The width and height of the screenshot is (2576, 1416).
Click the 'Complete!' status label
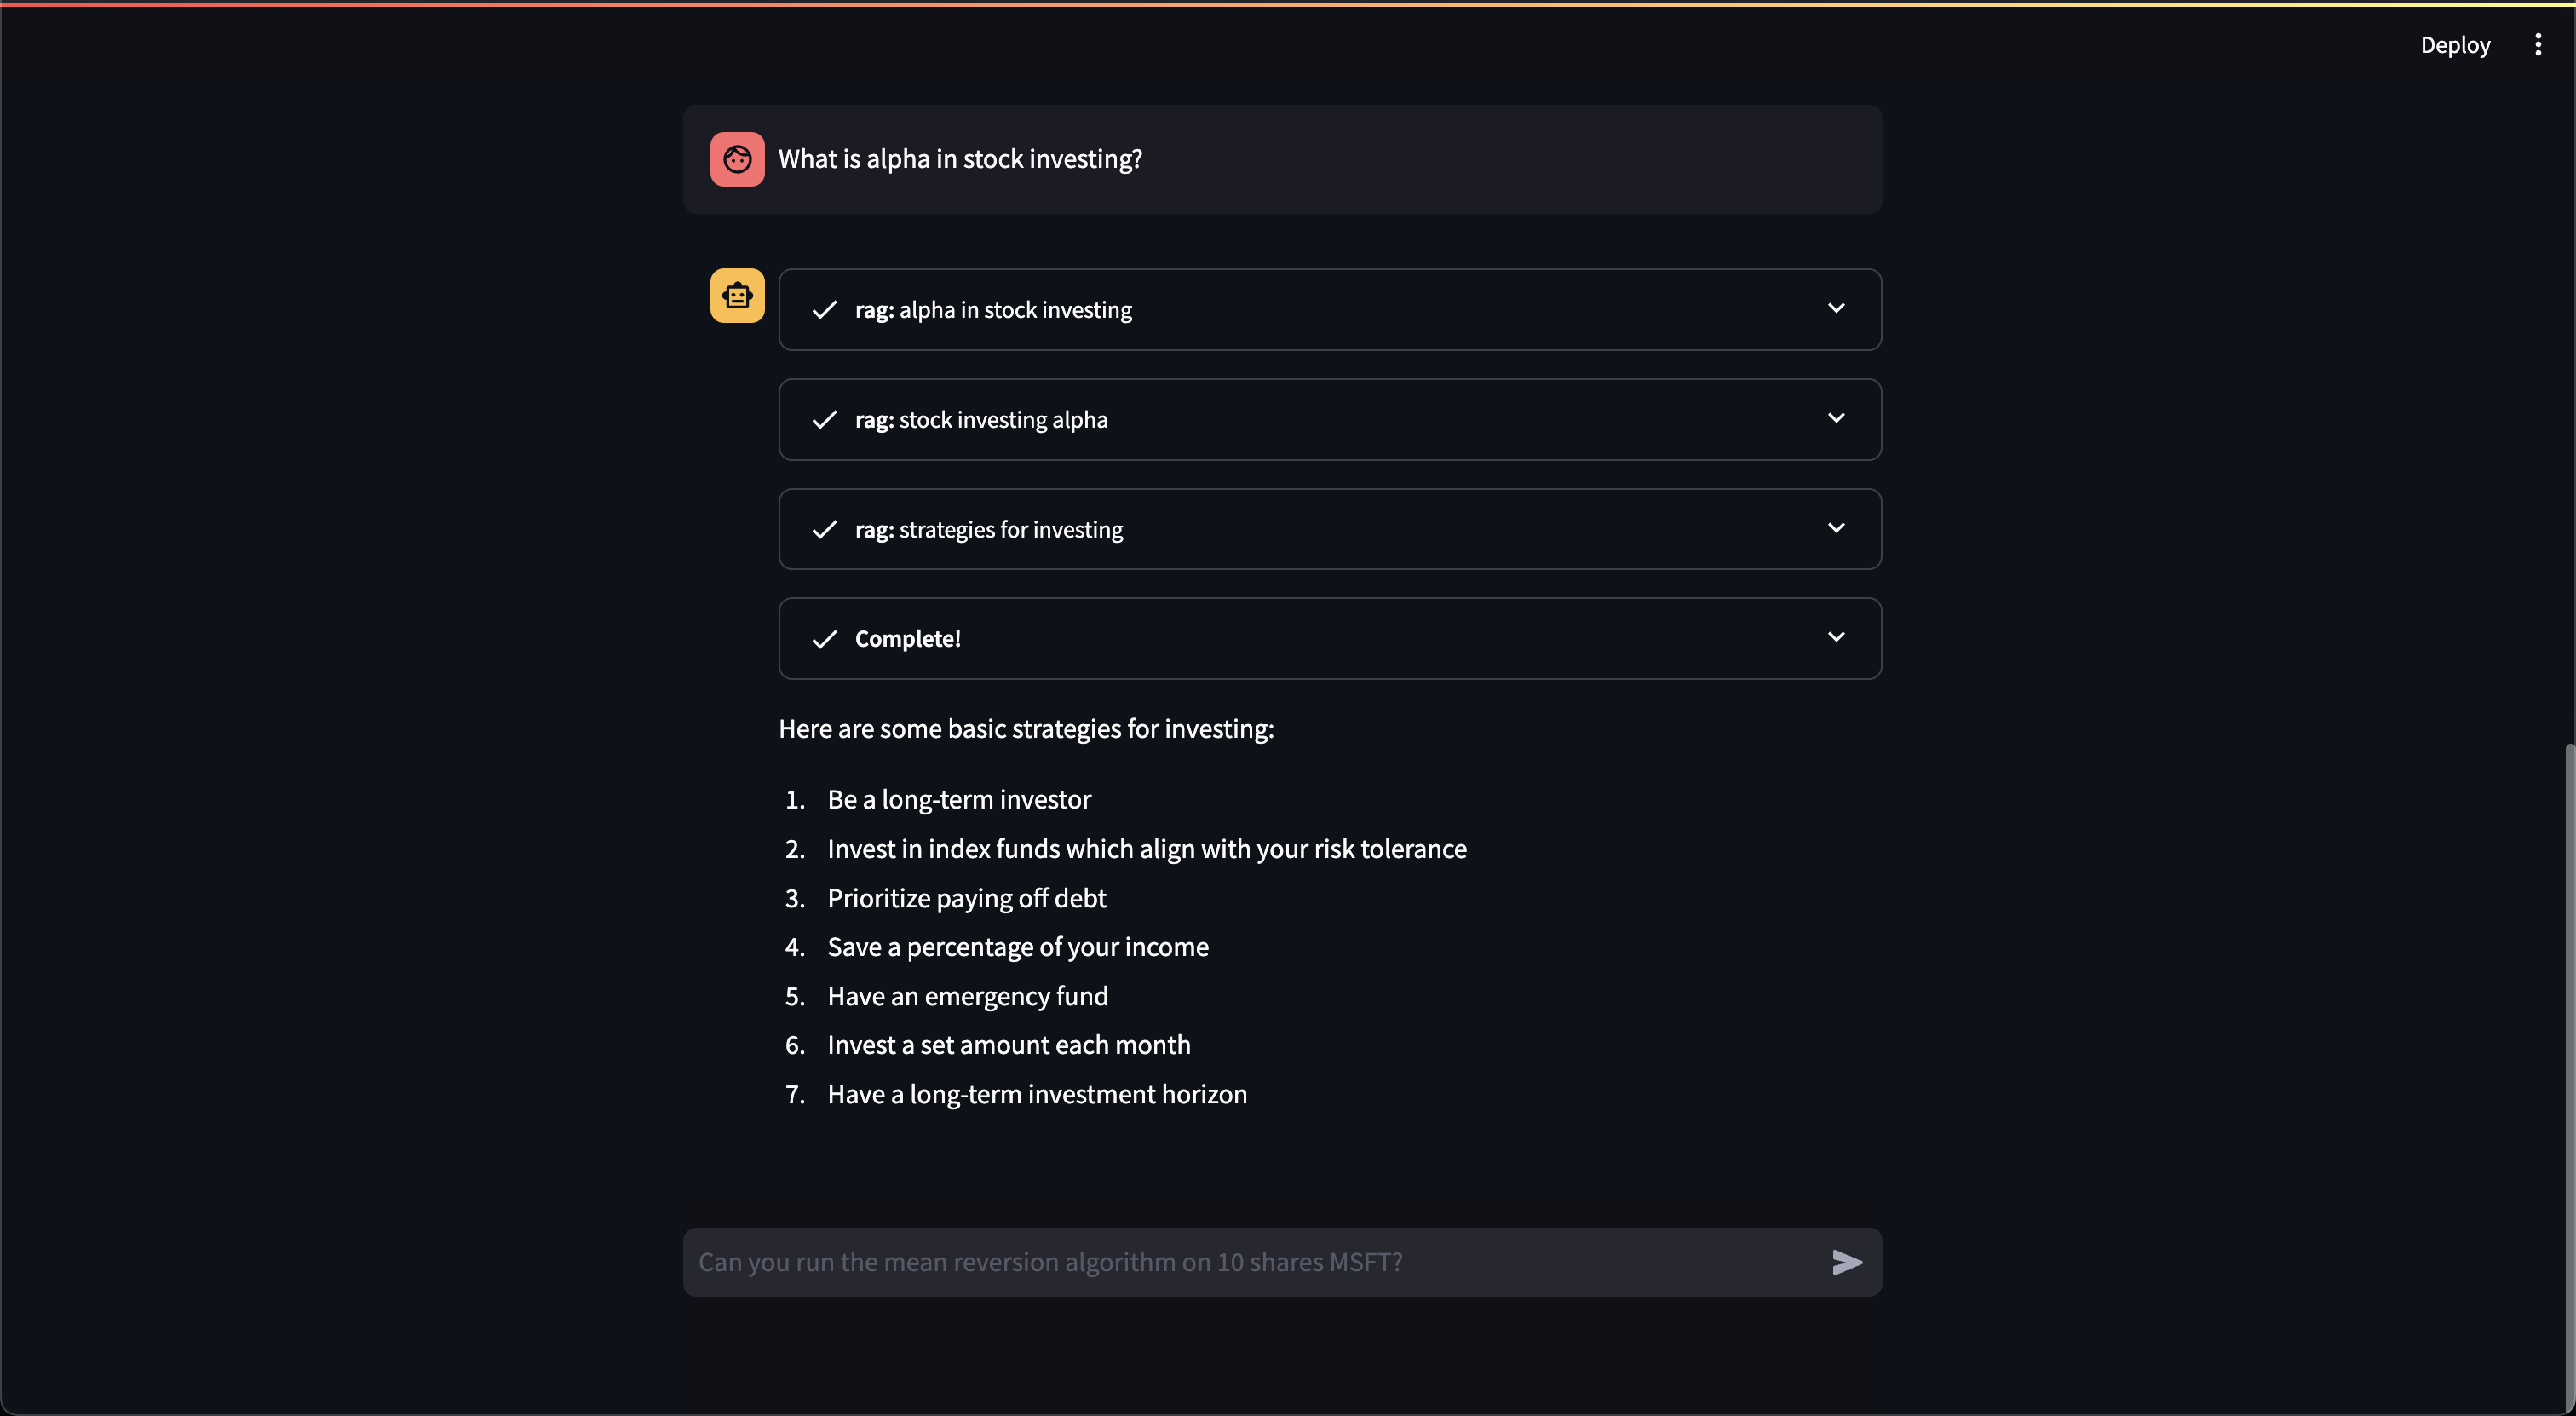tap(907, 639)
